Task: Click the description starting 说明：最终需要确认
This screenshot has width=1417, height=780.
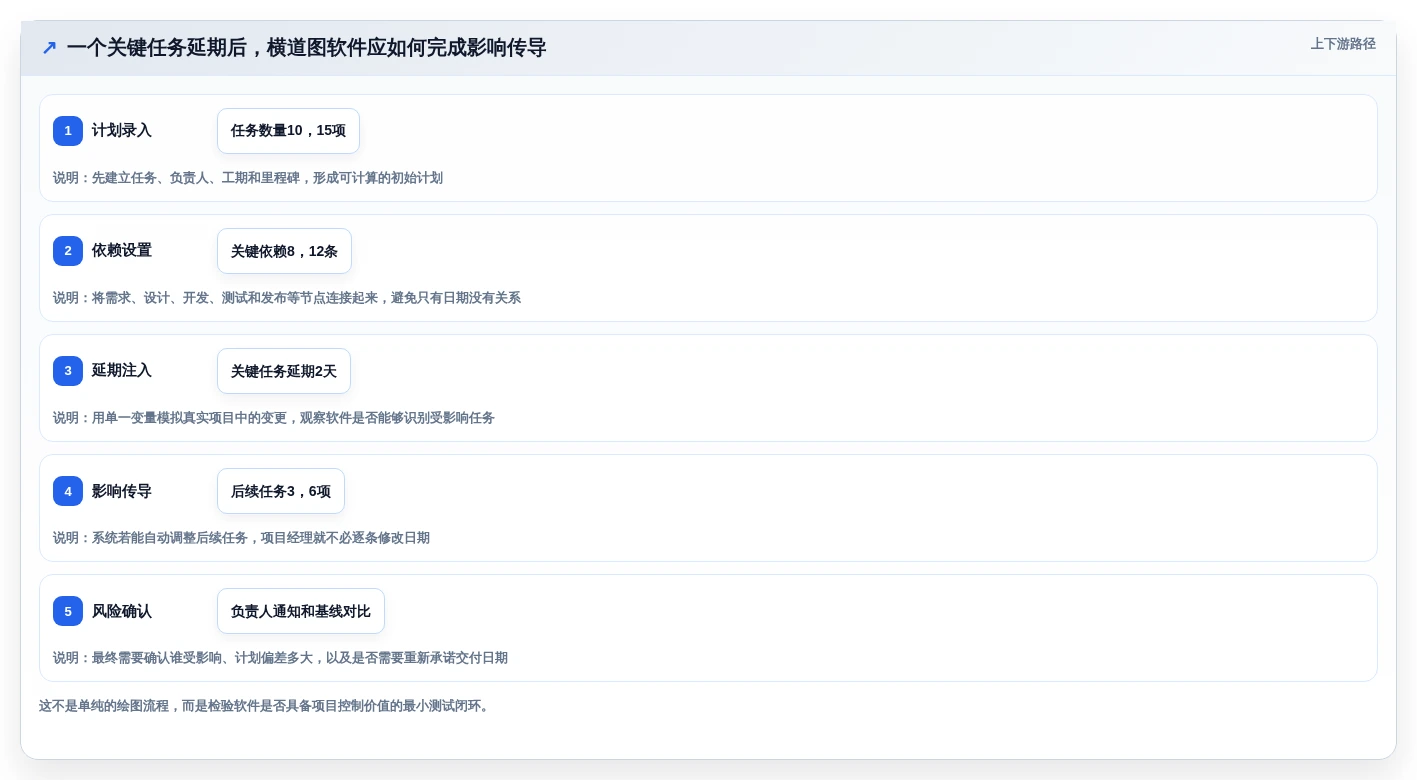Action: click(x=280, y=658)
